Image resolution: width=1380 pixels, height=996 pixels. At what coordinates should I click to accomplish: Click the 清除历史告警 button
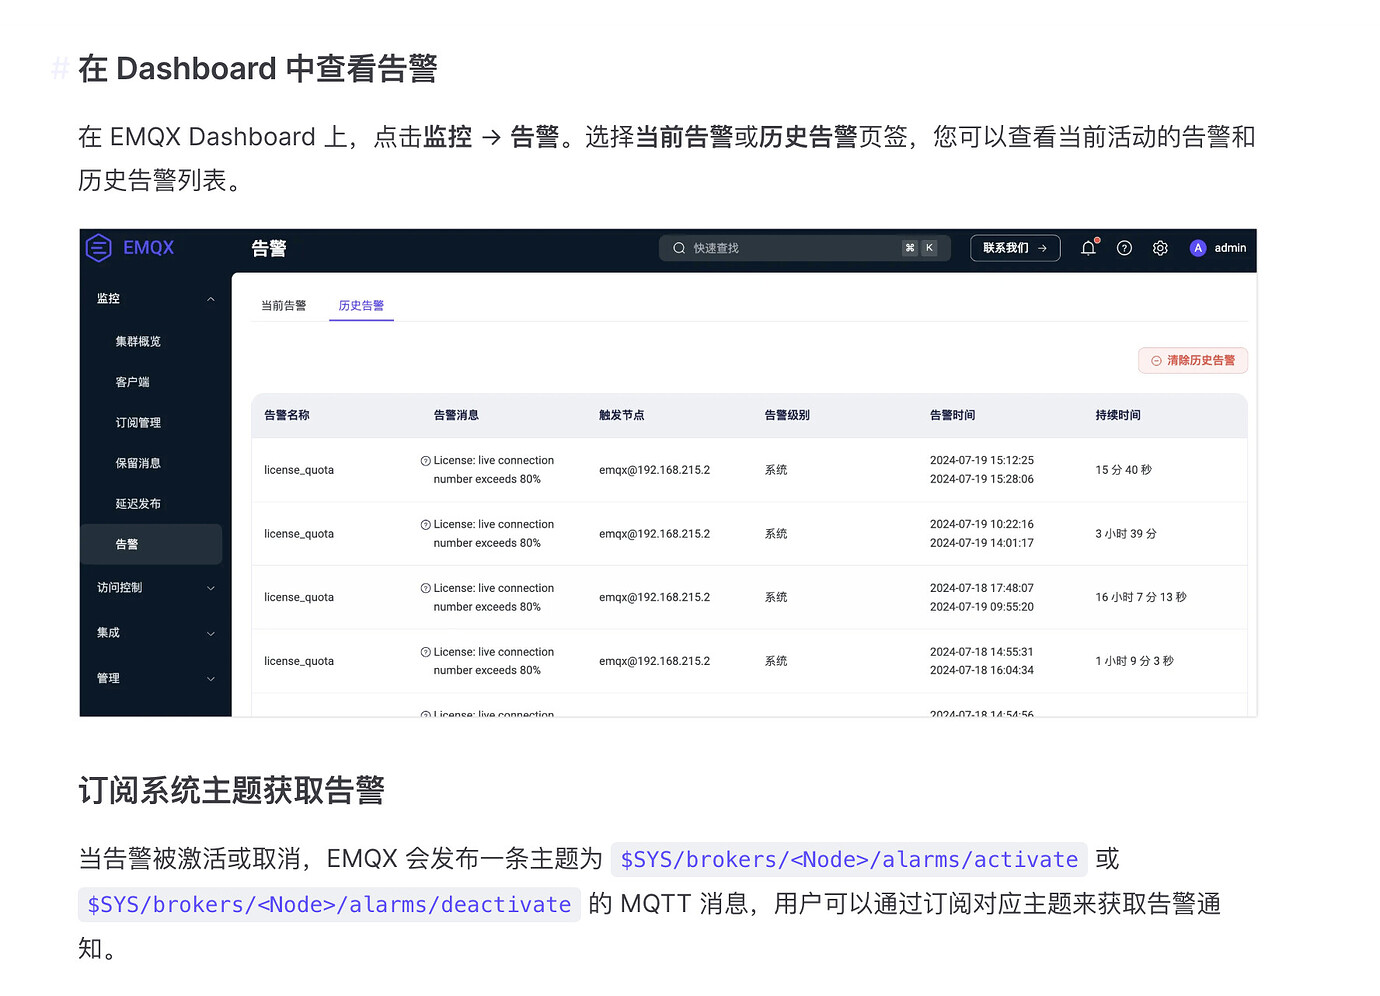(1192, 360)
